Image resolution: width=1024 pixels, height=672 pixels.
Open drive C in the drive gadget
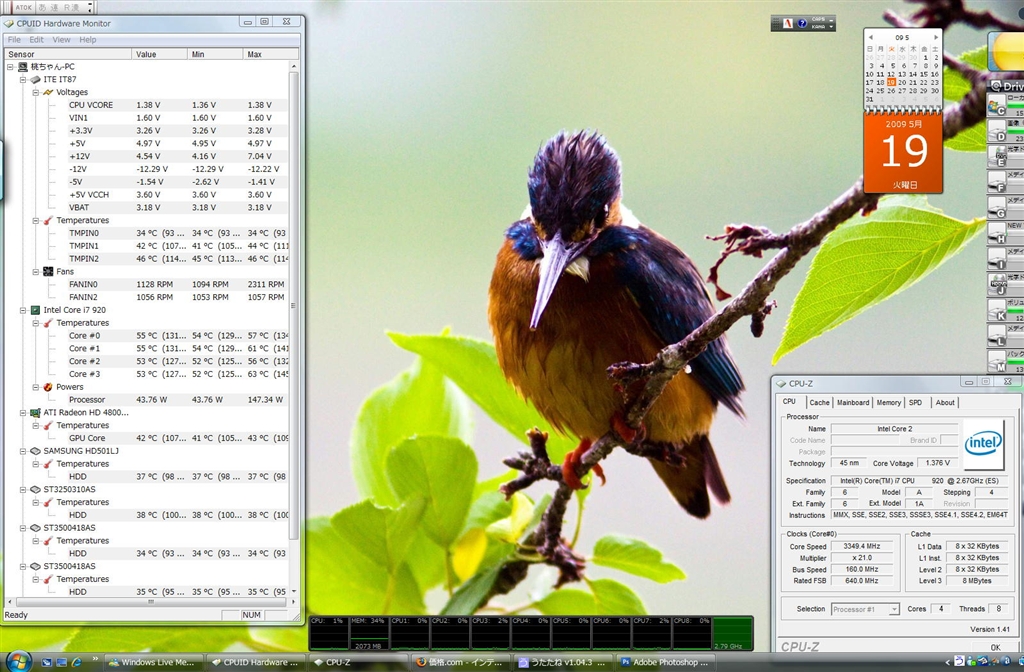997,105
